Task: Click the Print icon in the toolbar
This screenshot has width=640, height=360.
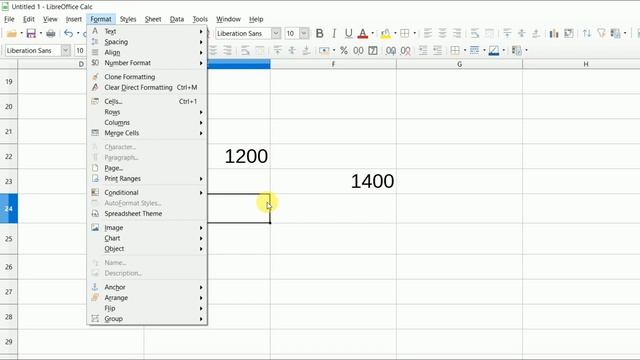Action: [51, 33]
